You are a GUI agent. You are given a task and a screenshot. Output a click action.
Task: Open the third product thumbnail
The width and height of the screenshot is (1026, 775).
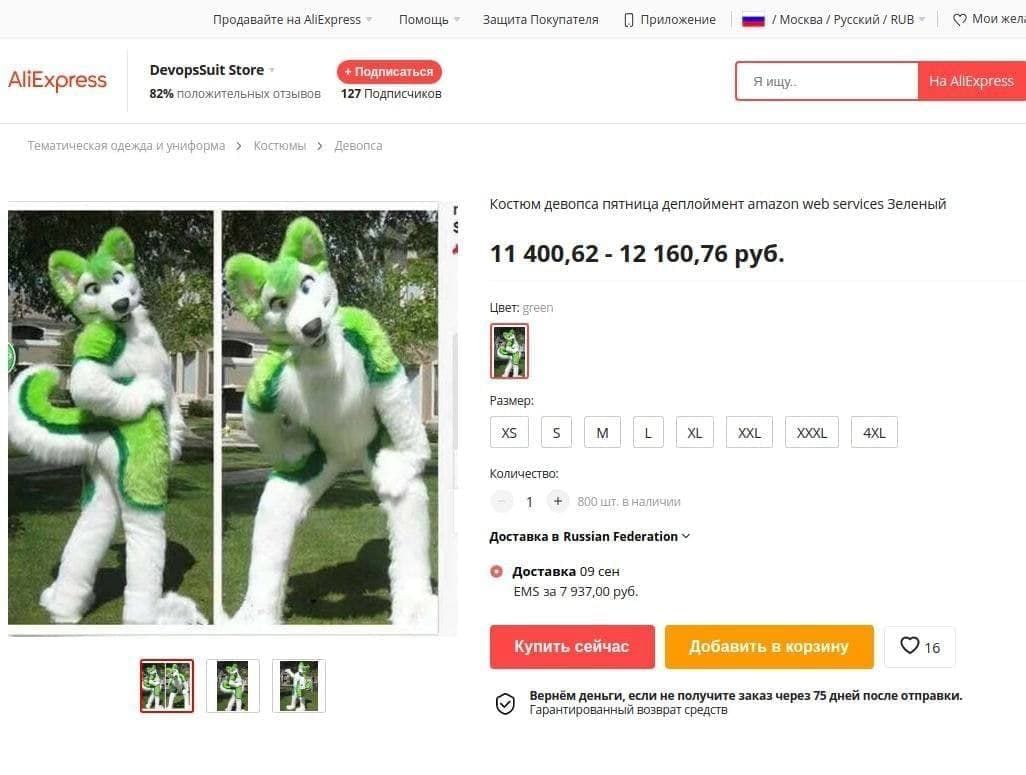pos(298,686)
